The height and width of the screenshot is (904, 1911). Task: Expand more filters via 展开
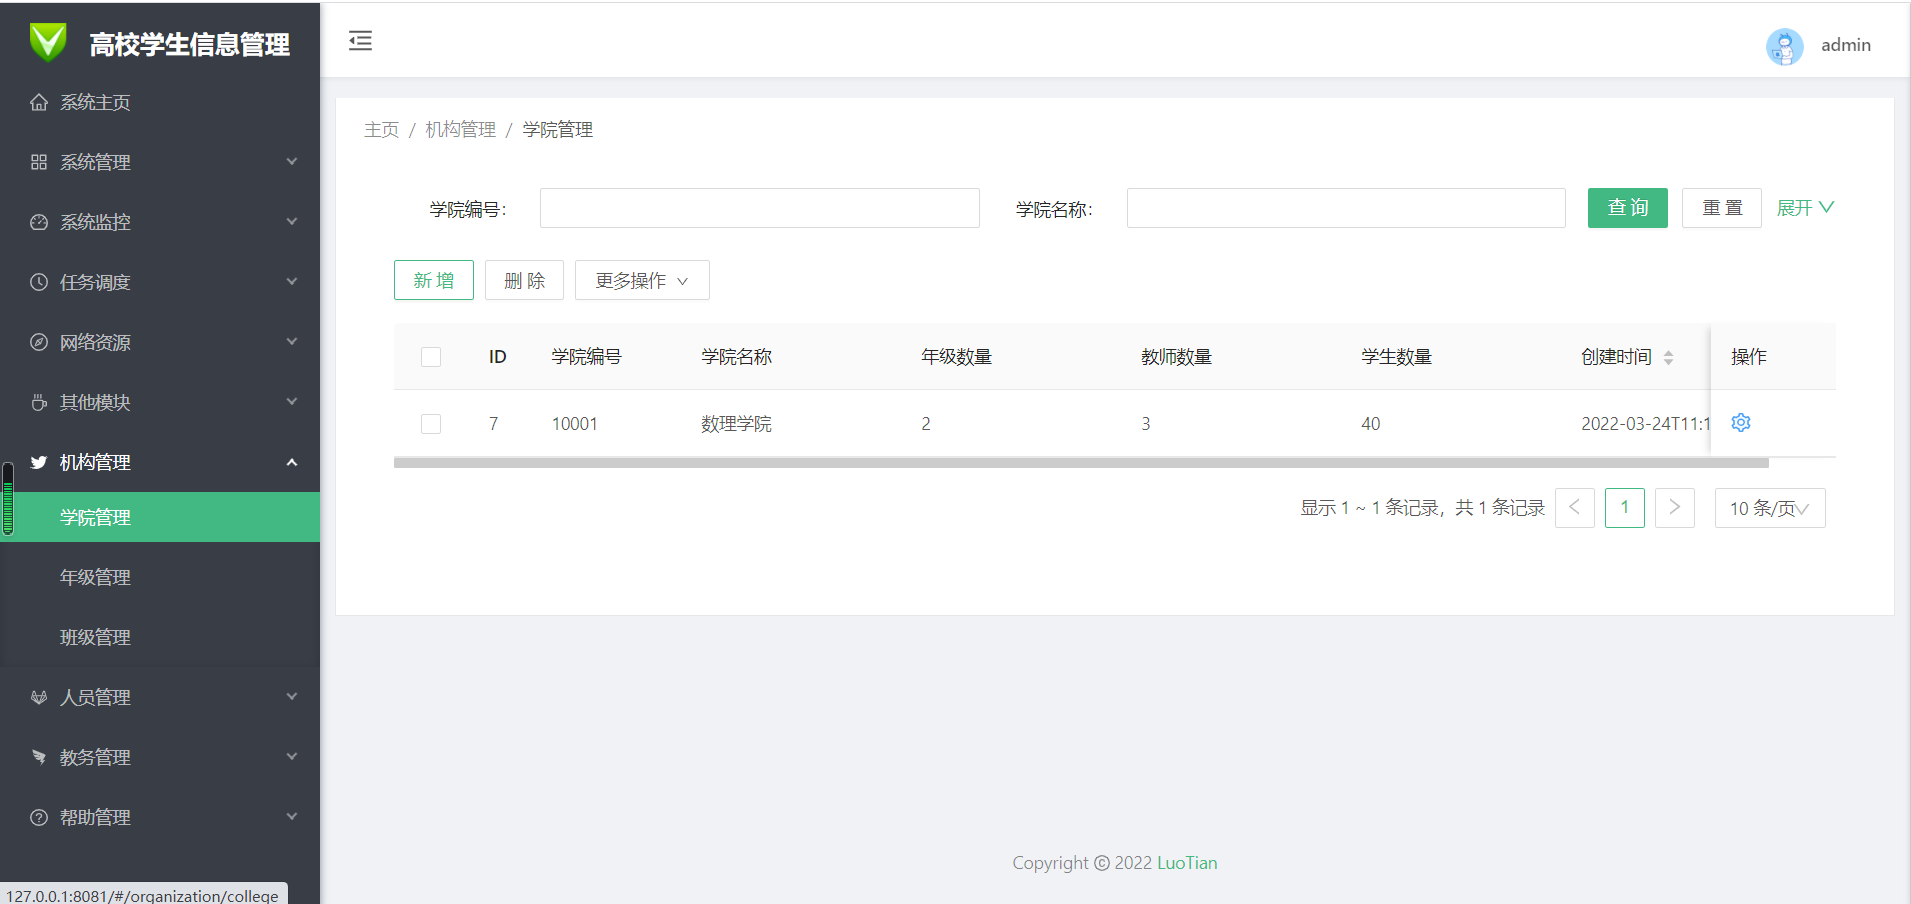point(1805,208)
